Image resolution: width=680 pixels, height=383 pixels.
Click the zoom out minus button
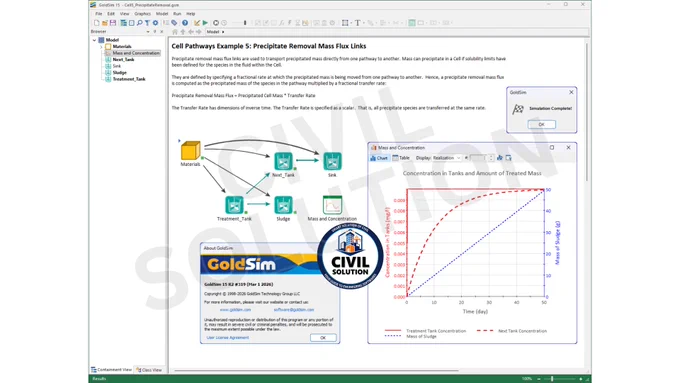pos(539,379)
